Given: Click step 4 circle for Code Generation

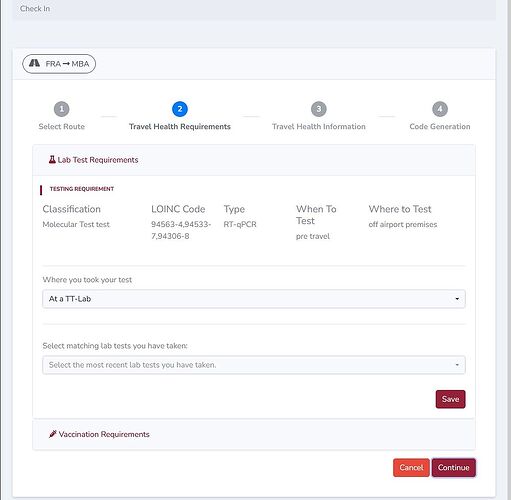Looking at the screenshot, I should (x=440, y=109).
